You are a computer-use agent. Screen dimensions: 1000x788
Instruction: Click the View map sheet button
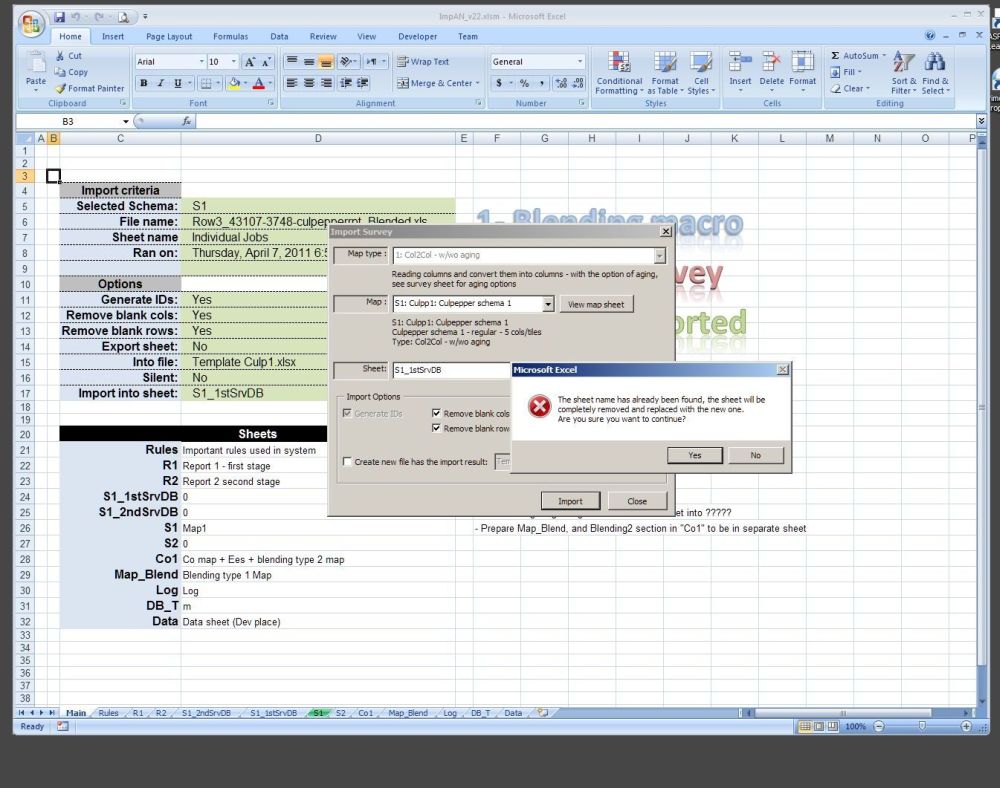coord(596,304)
